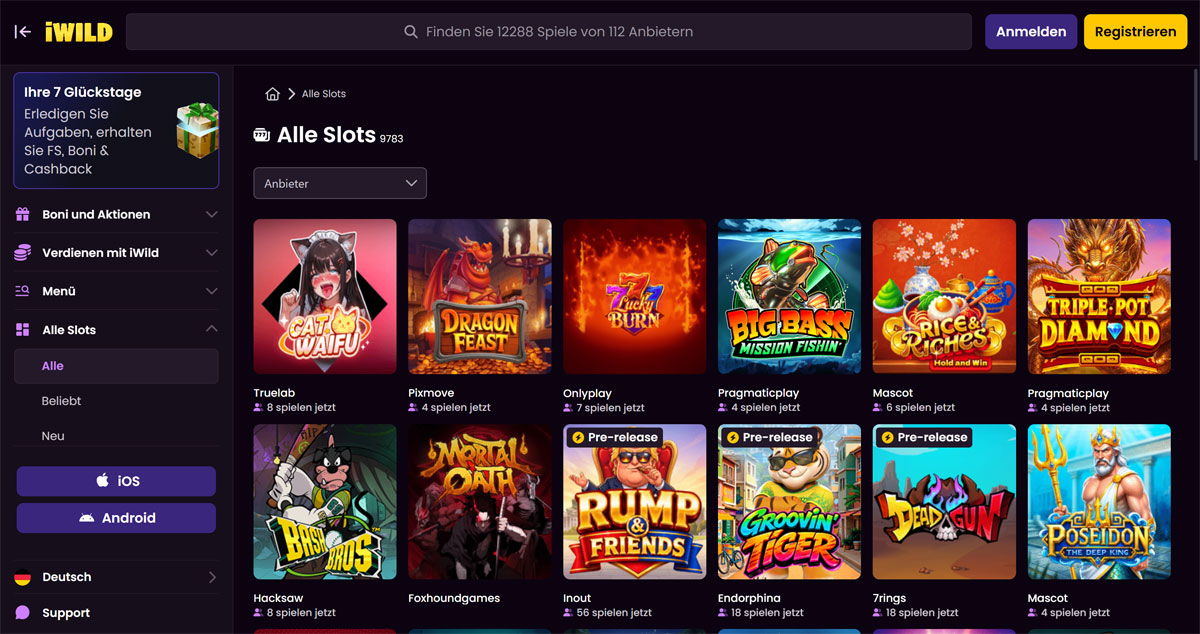1200x634 pixels.
Task: Download the iOS app
Action: pos(116,481)
